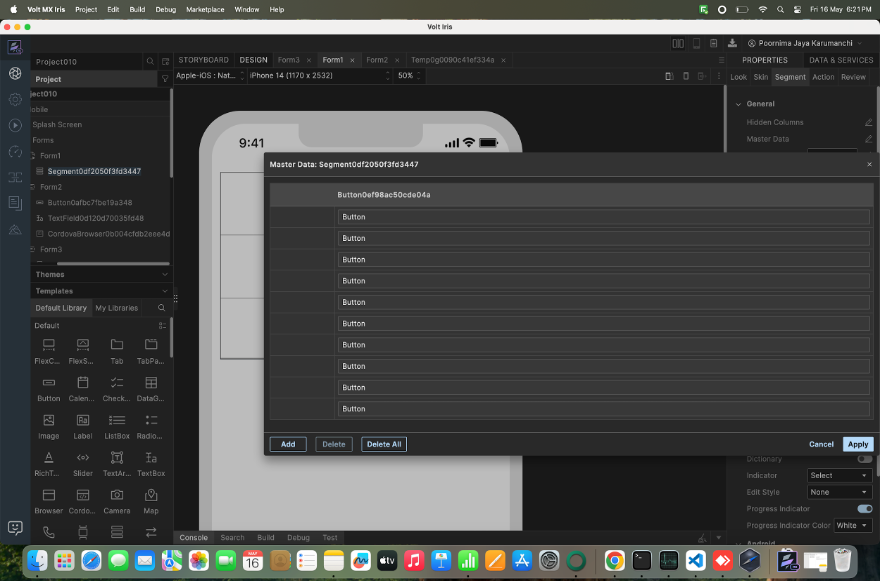Open Visual Studio Code from the Dock
The height and width of the screenshot is (582, 880).
(x=695, y=561)
